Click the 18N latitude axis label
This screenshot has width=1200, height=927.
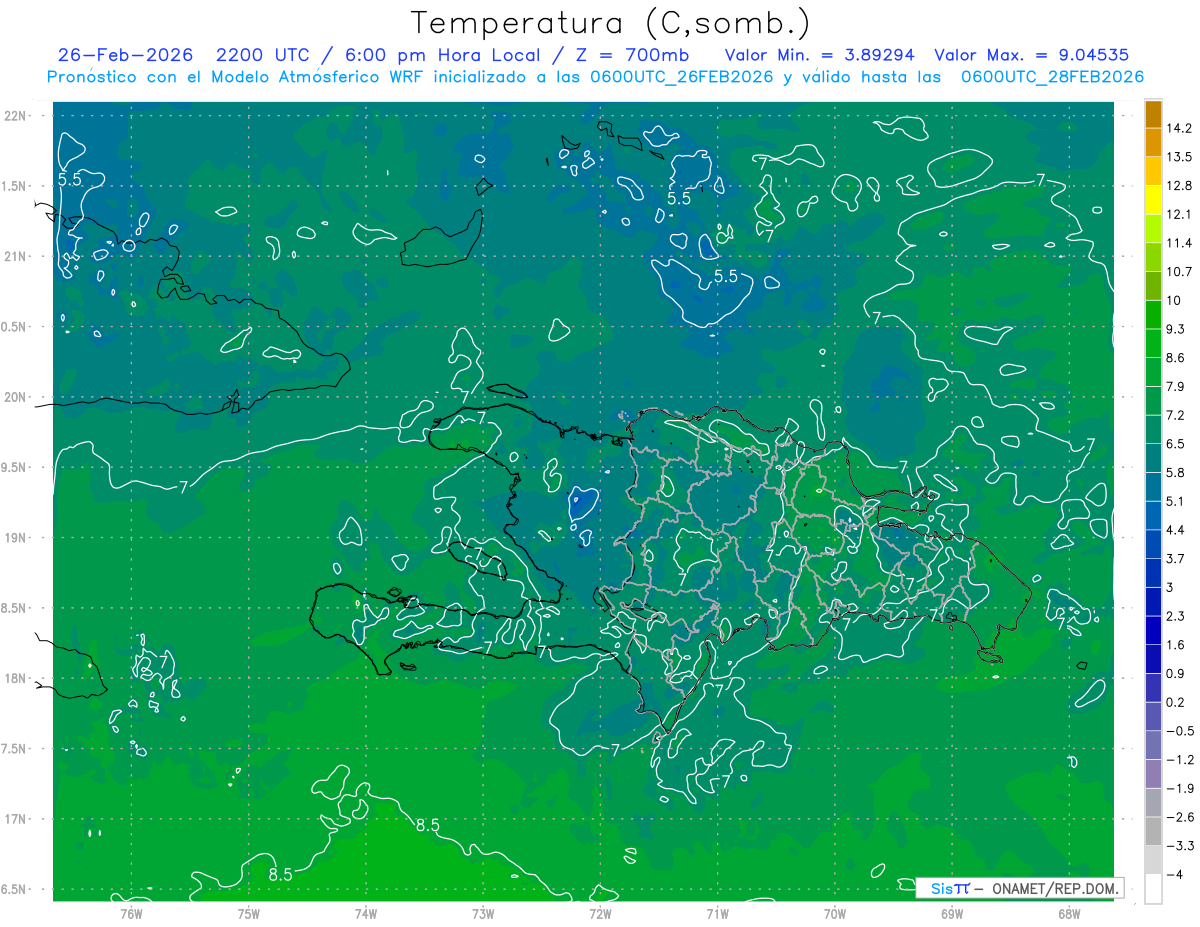(x=16, y=678)
